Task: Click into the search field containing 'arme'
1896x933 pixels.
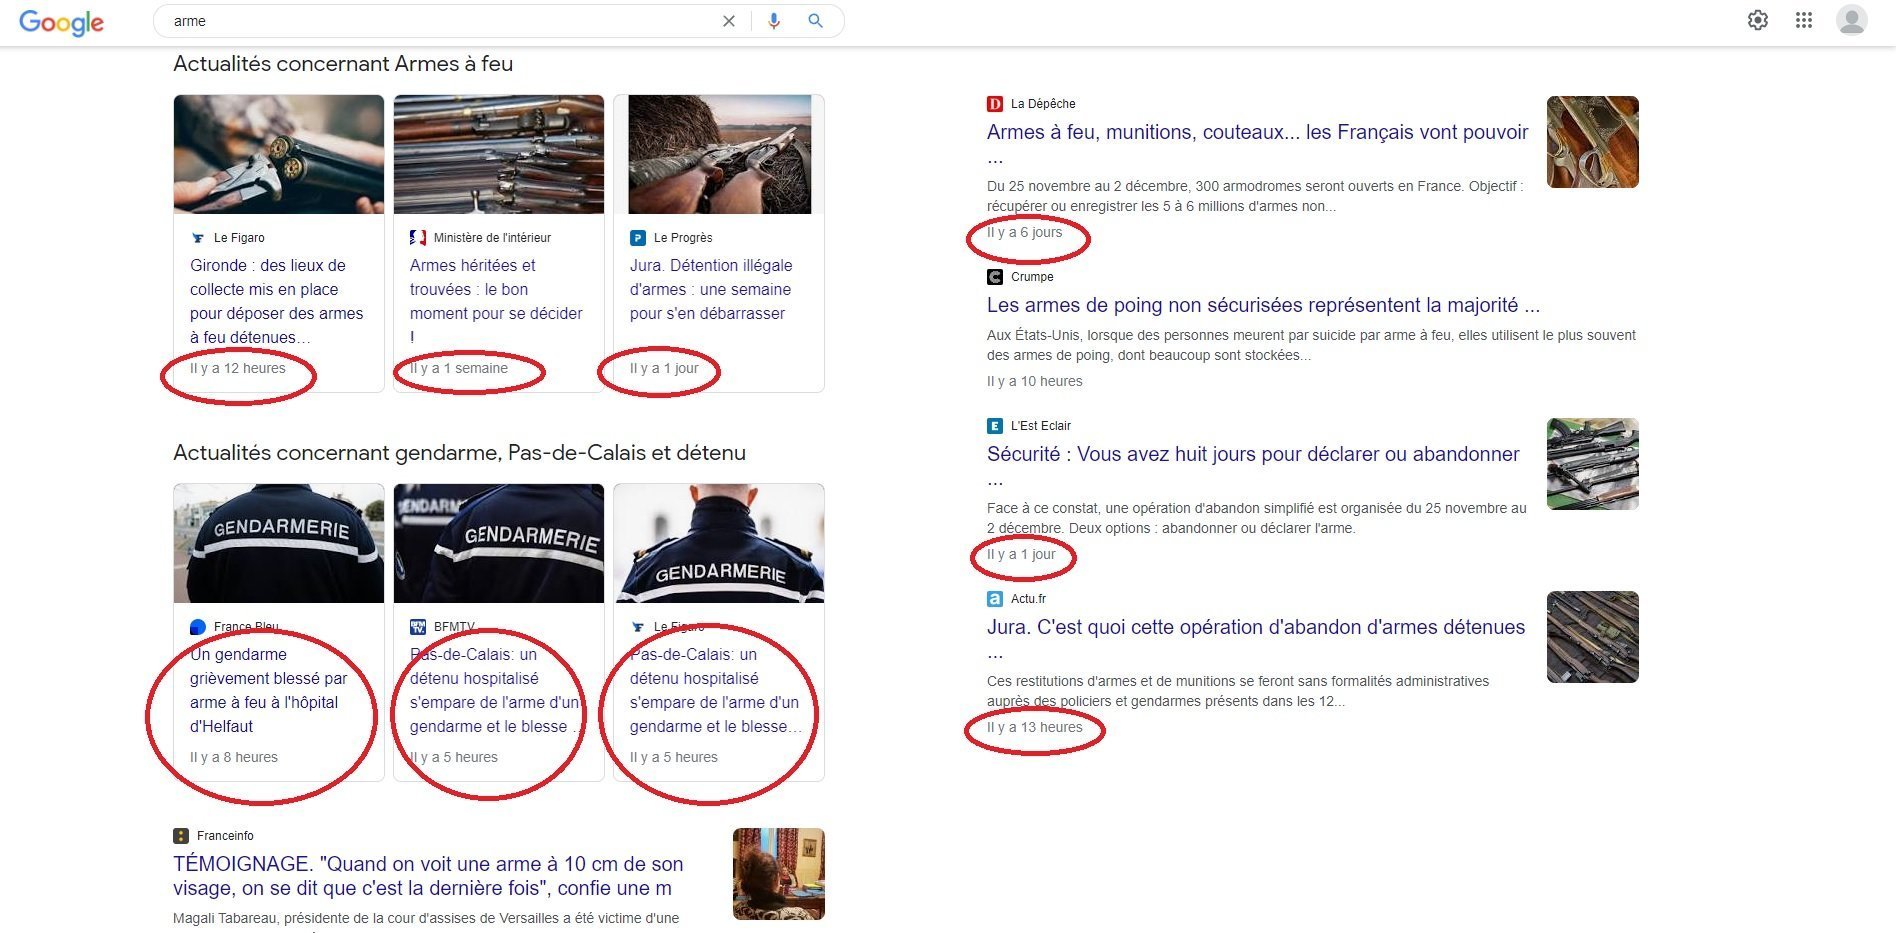Action: click(440, 21)
